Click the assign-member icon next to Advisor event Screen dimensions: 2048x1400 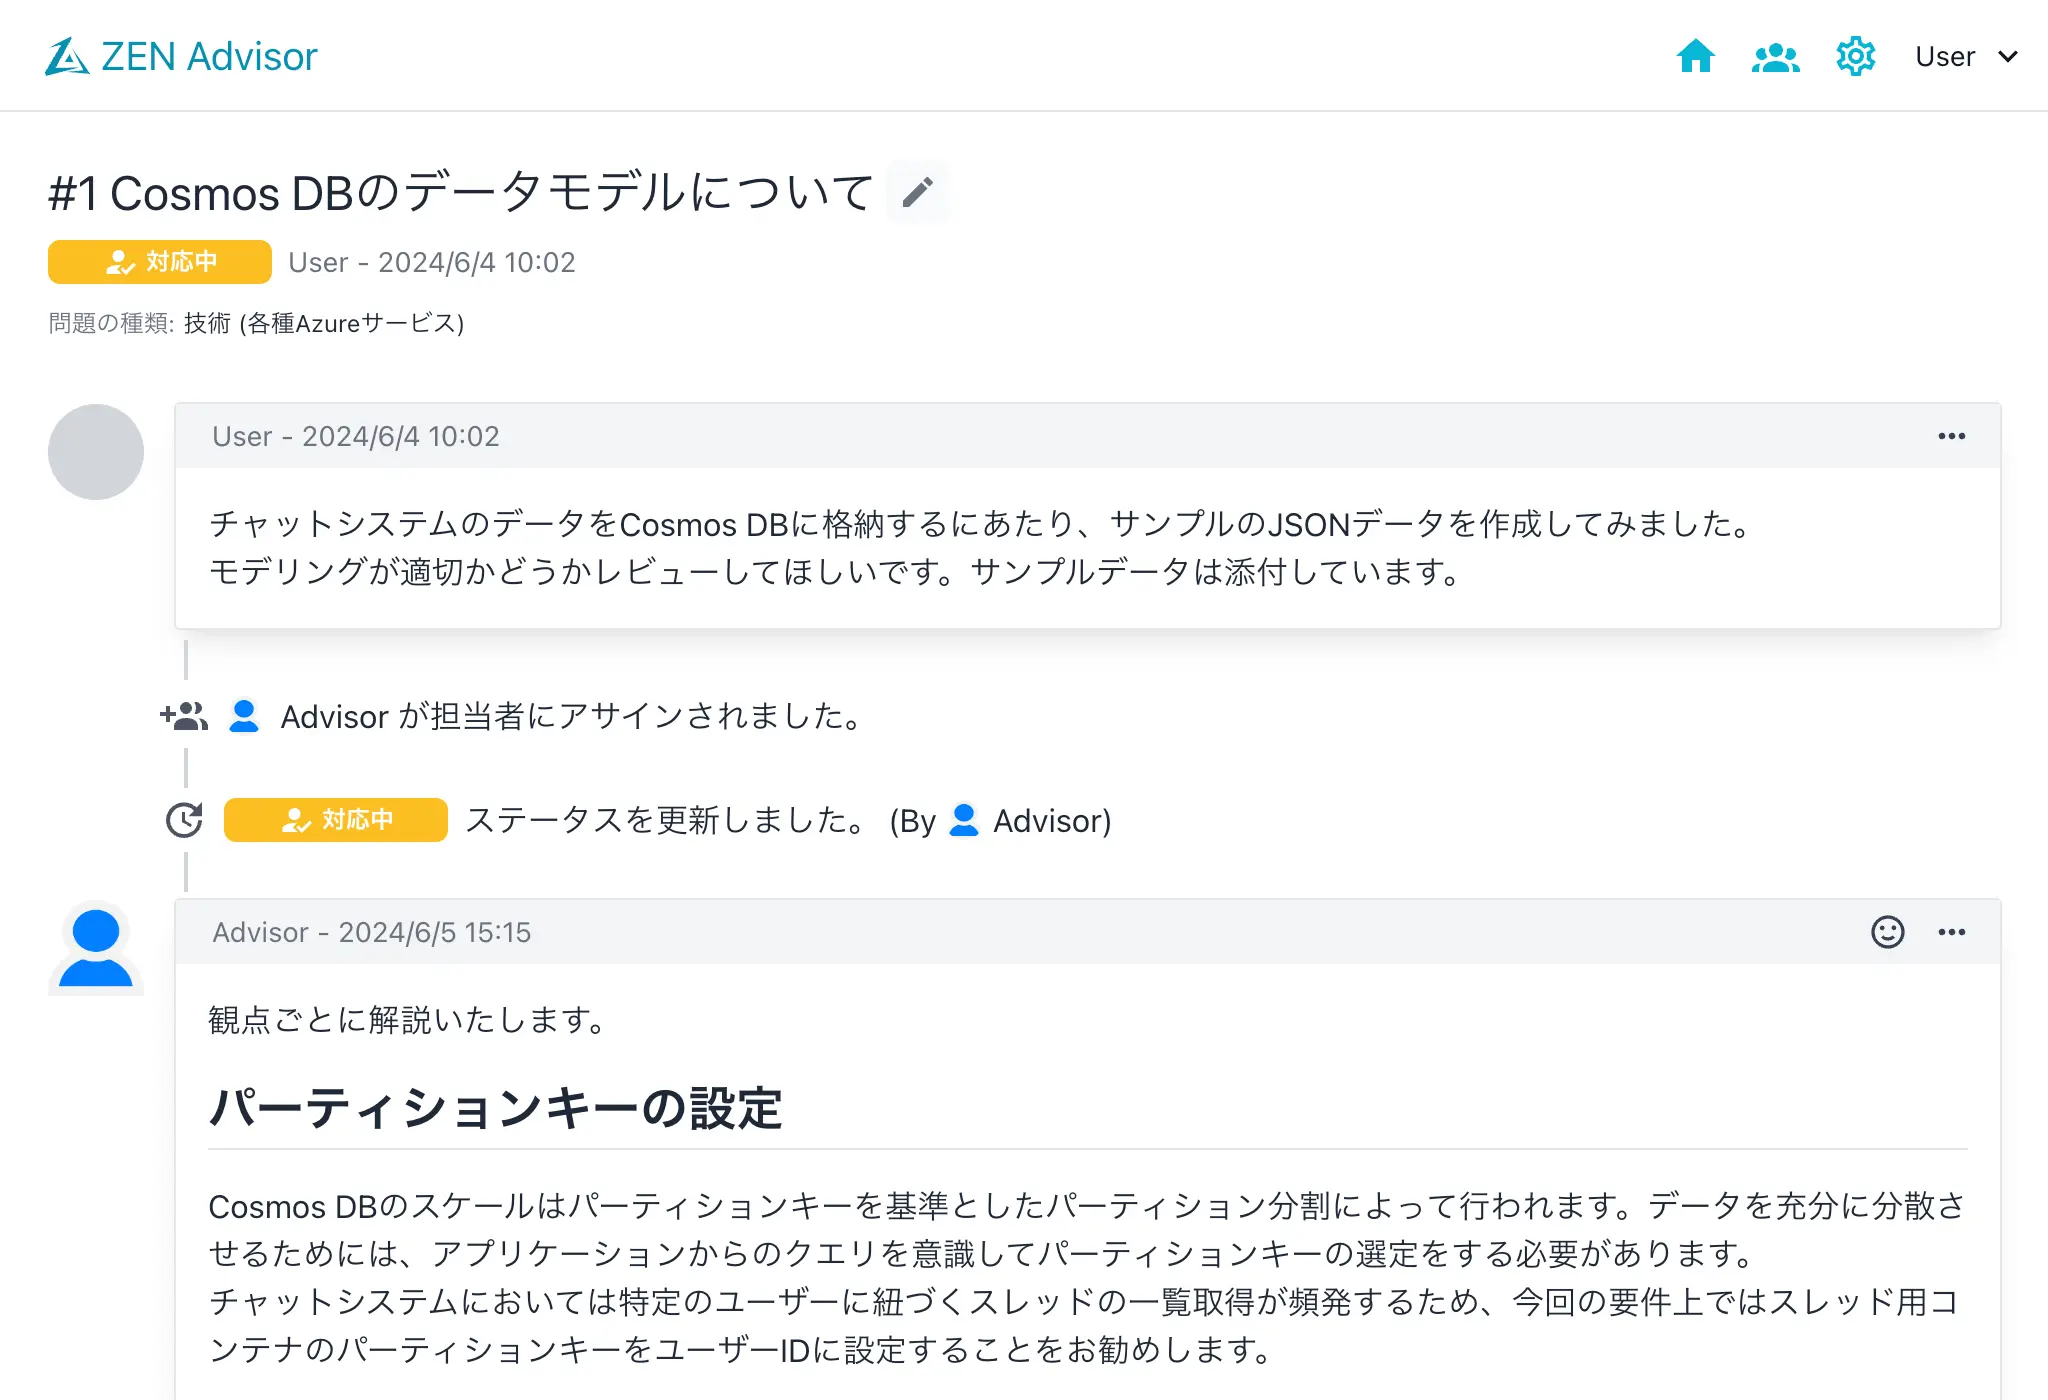click(184, 715)
